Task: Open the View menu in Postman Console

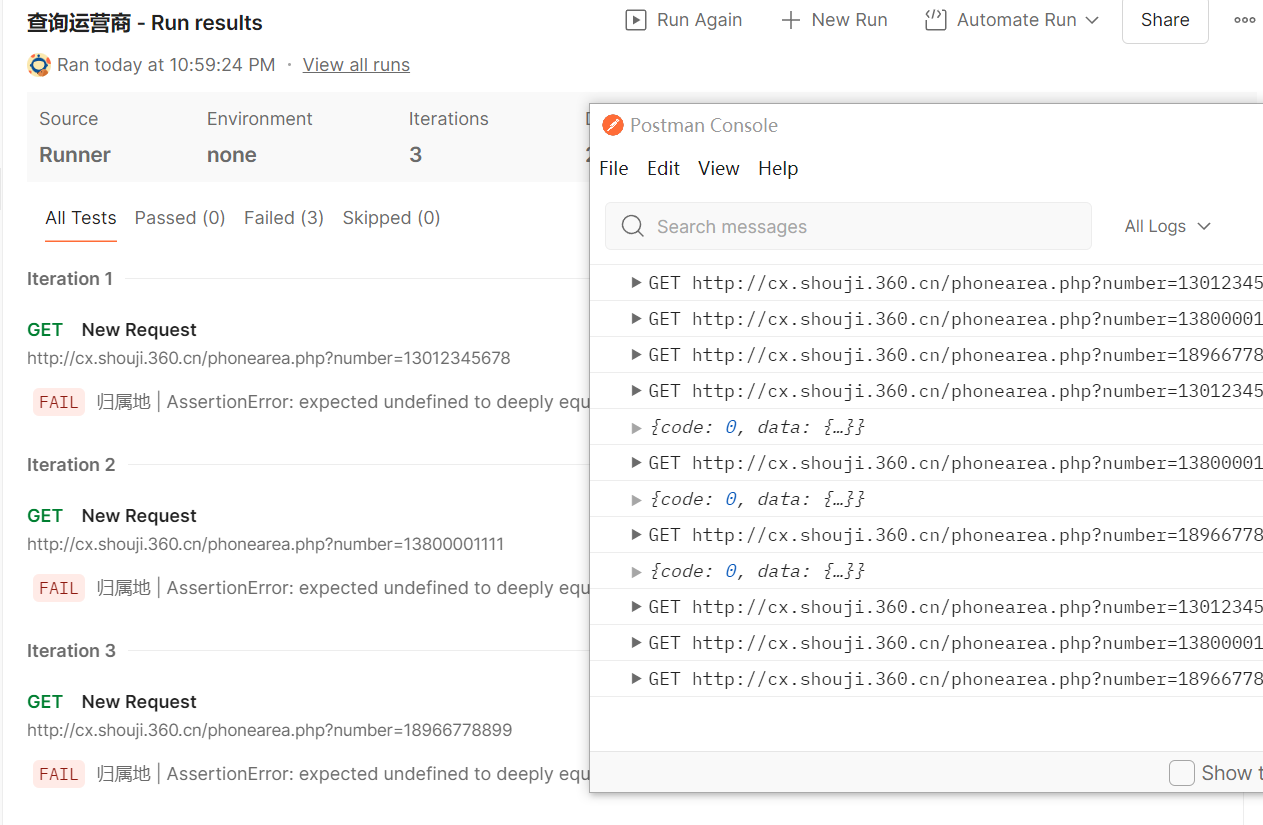Action: tap(718, 168)
